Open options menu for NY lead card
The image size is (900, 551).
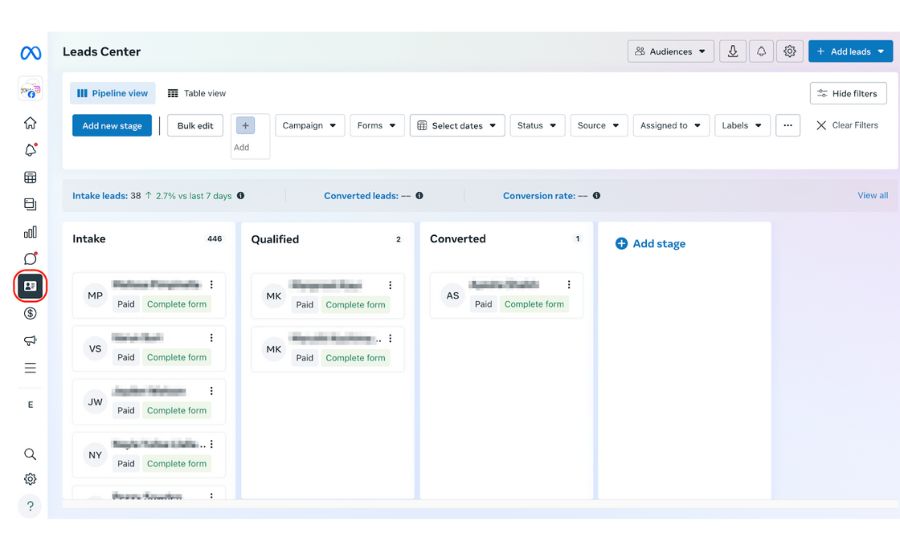pos(211,444)
